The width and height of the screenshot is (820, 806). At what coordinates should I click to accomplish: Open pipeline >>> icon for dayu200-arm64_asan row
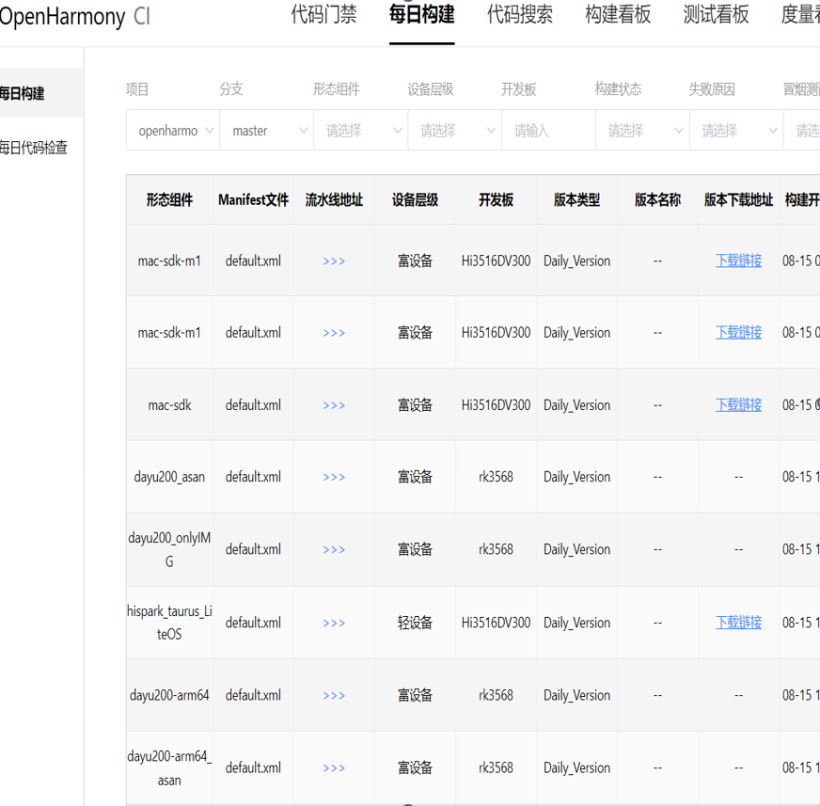(x=334, y=768)
